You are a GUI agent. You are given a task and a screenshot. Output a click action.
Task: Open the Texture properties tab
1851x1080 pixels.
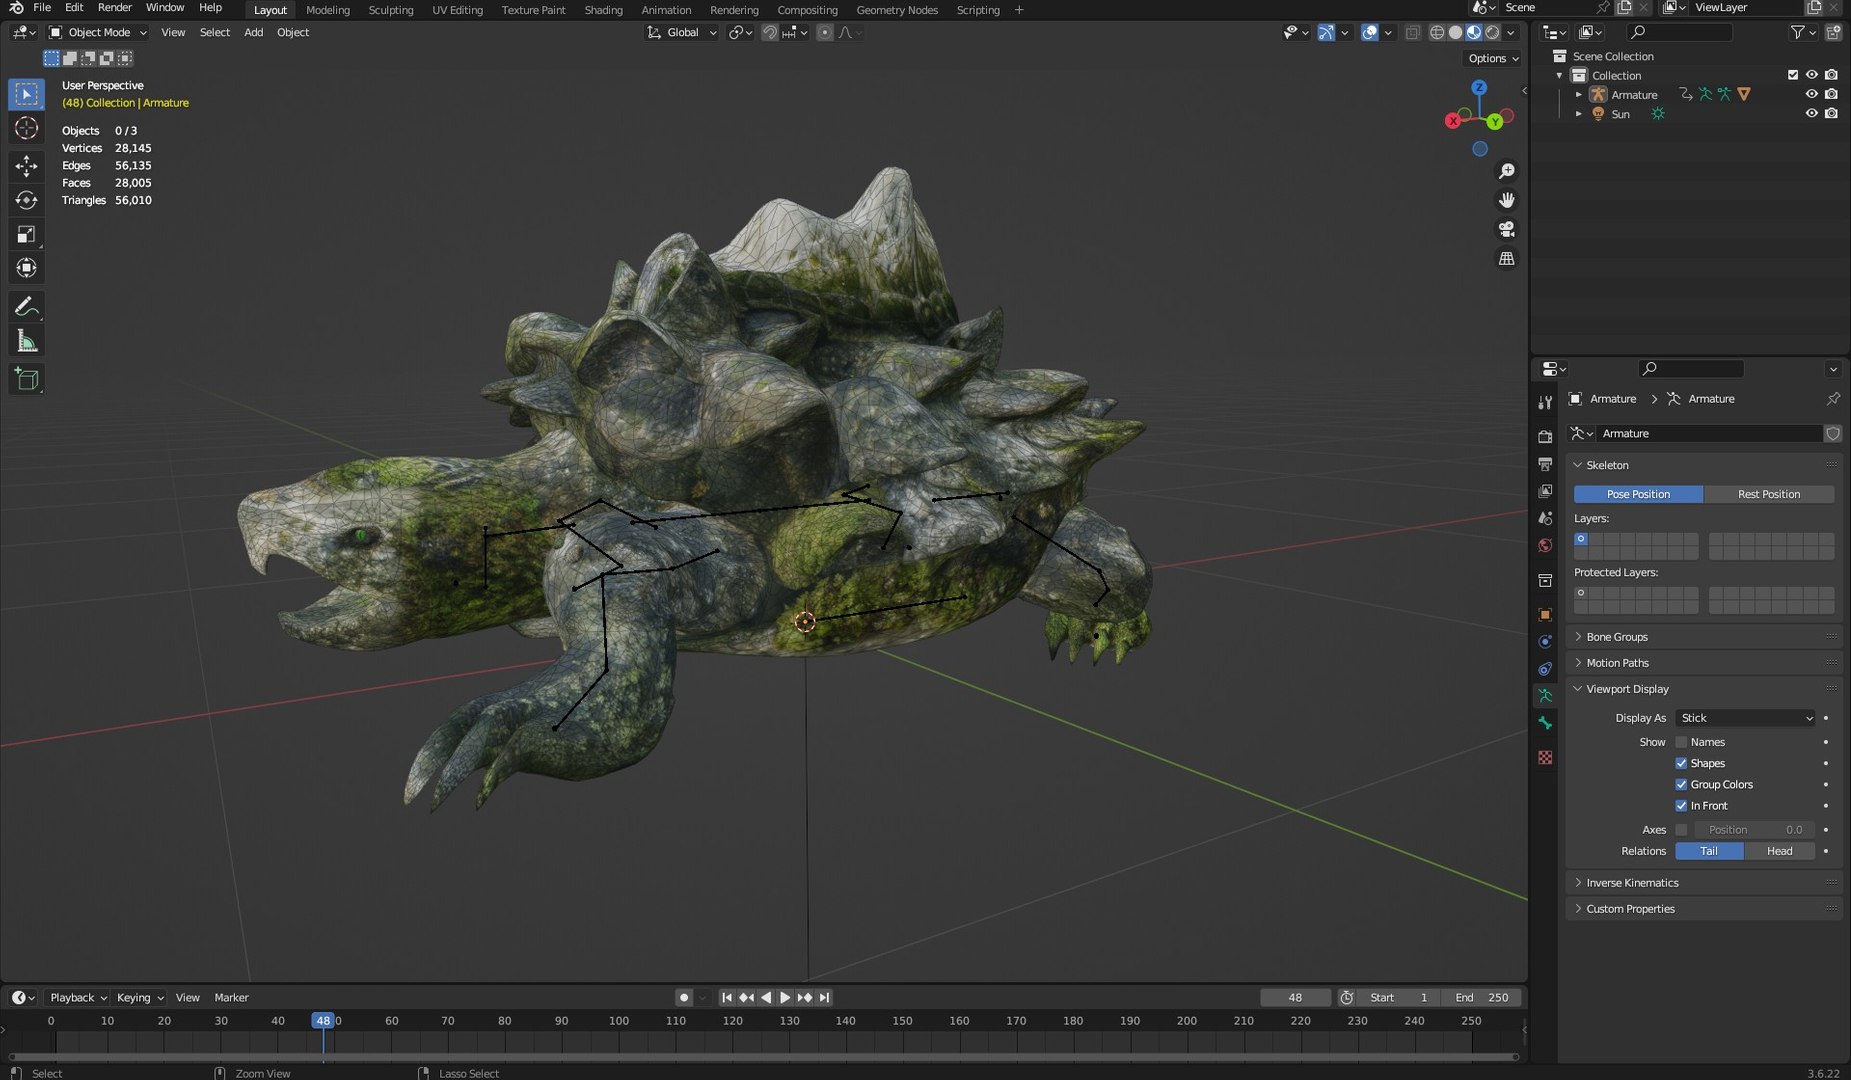point(1545,757)
